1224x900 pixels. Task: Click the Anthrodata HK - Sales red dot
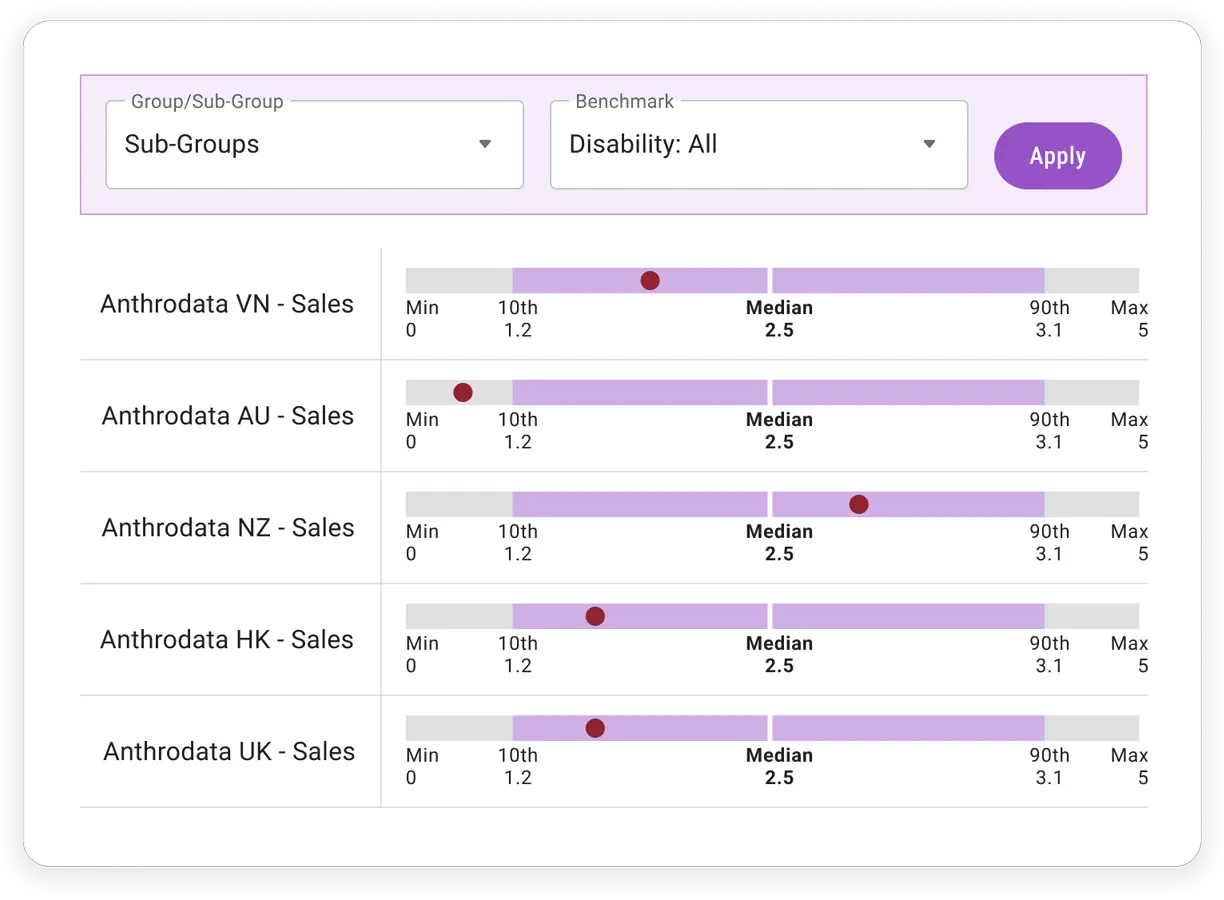[x=595, y=617]
